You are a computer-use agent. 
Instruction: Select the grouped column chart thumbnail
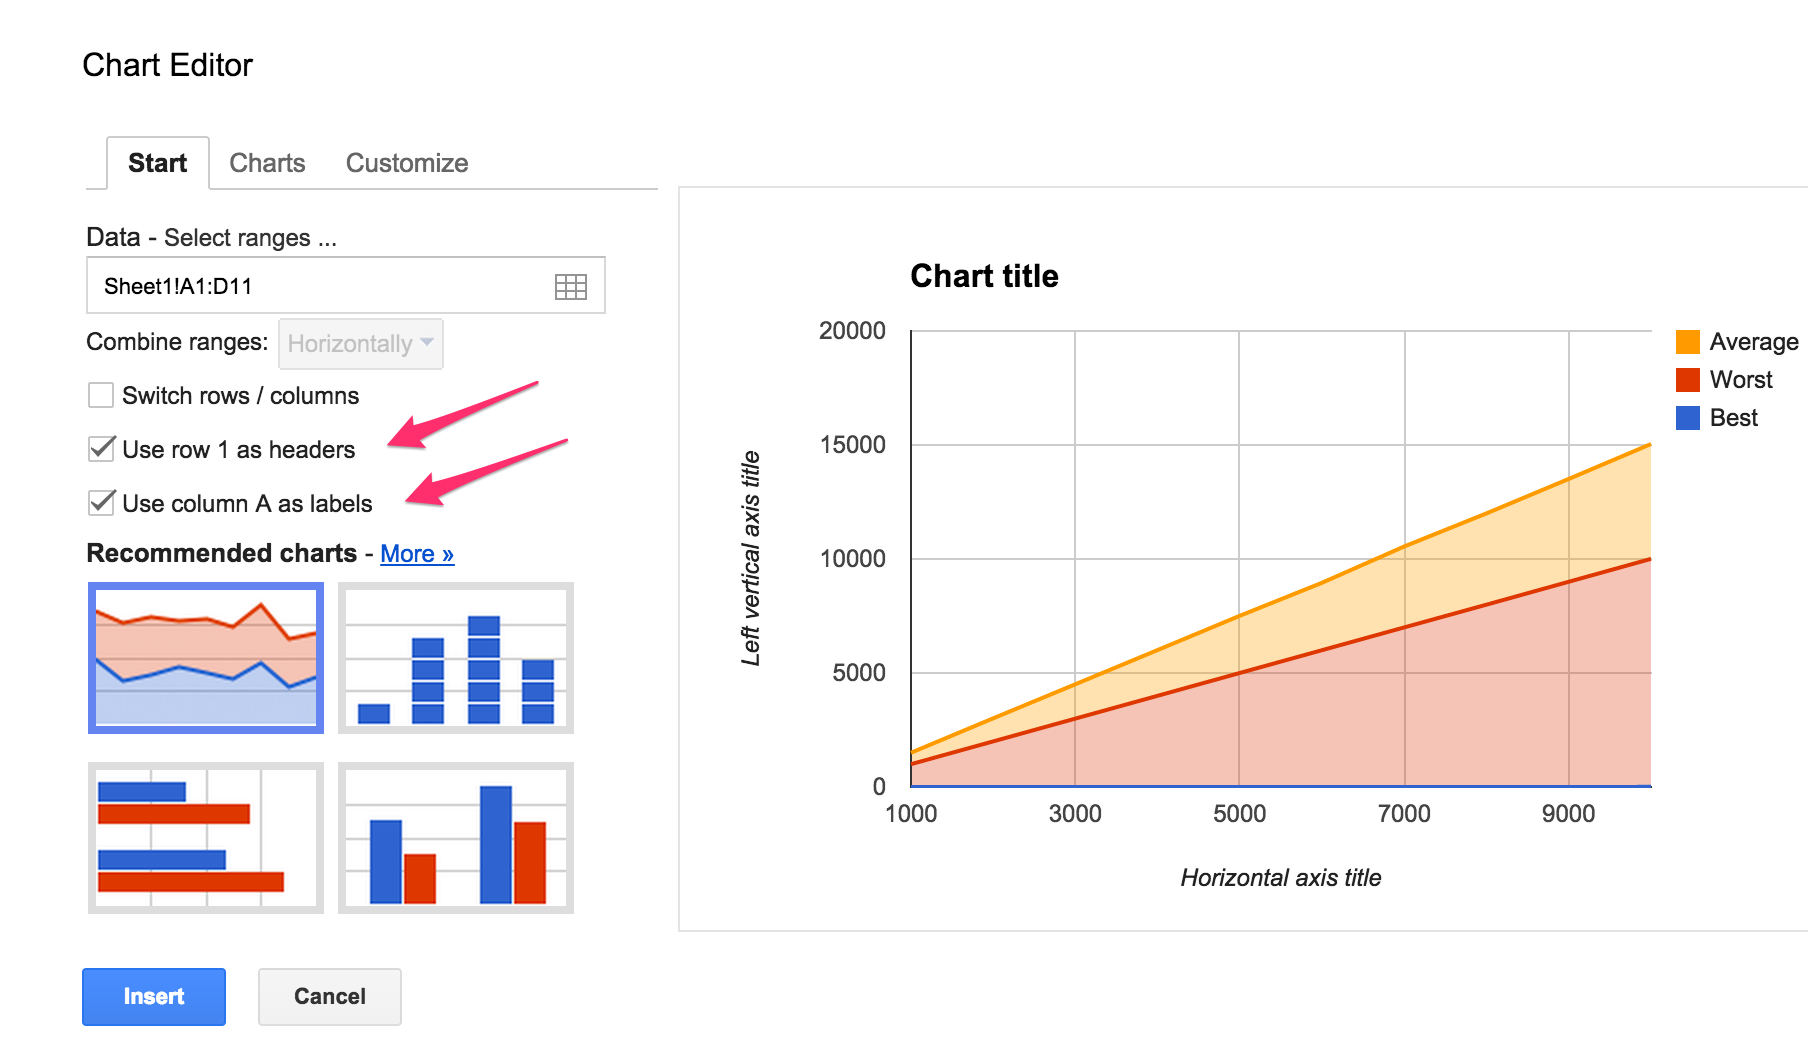coord(456,838)
